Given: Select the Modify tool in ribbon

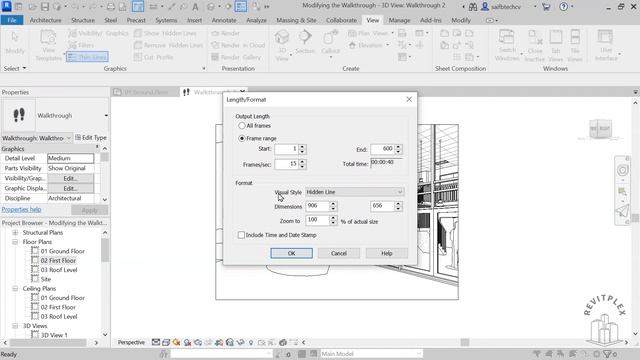Looking at the screenshot, I should 15,42.
